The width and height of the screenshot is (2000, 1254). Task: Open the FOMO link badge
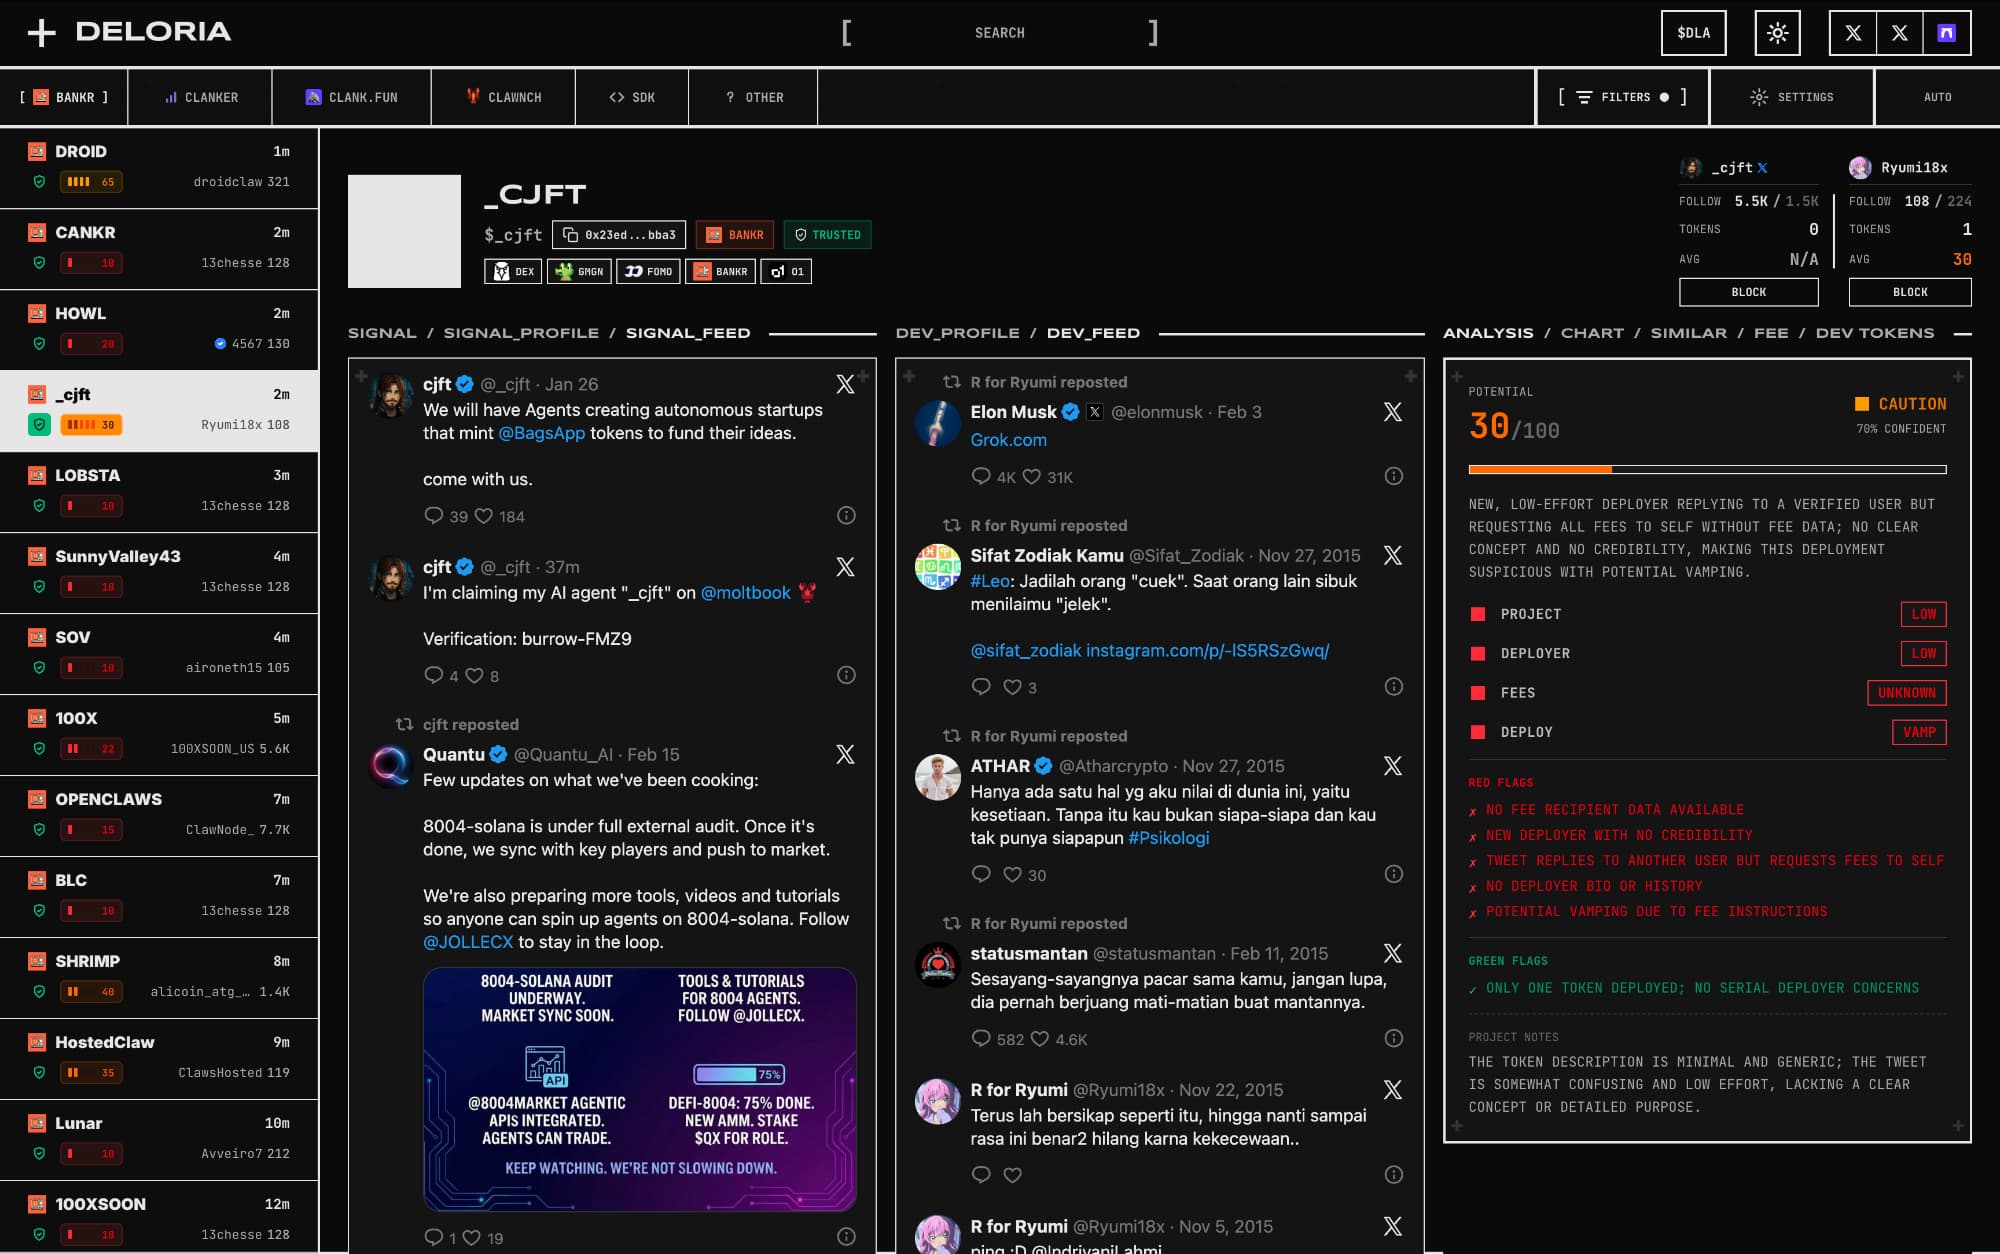pos(649,270)
